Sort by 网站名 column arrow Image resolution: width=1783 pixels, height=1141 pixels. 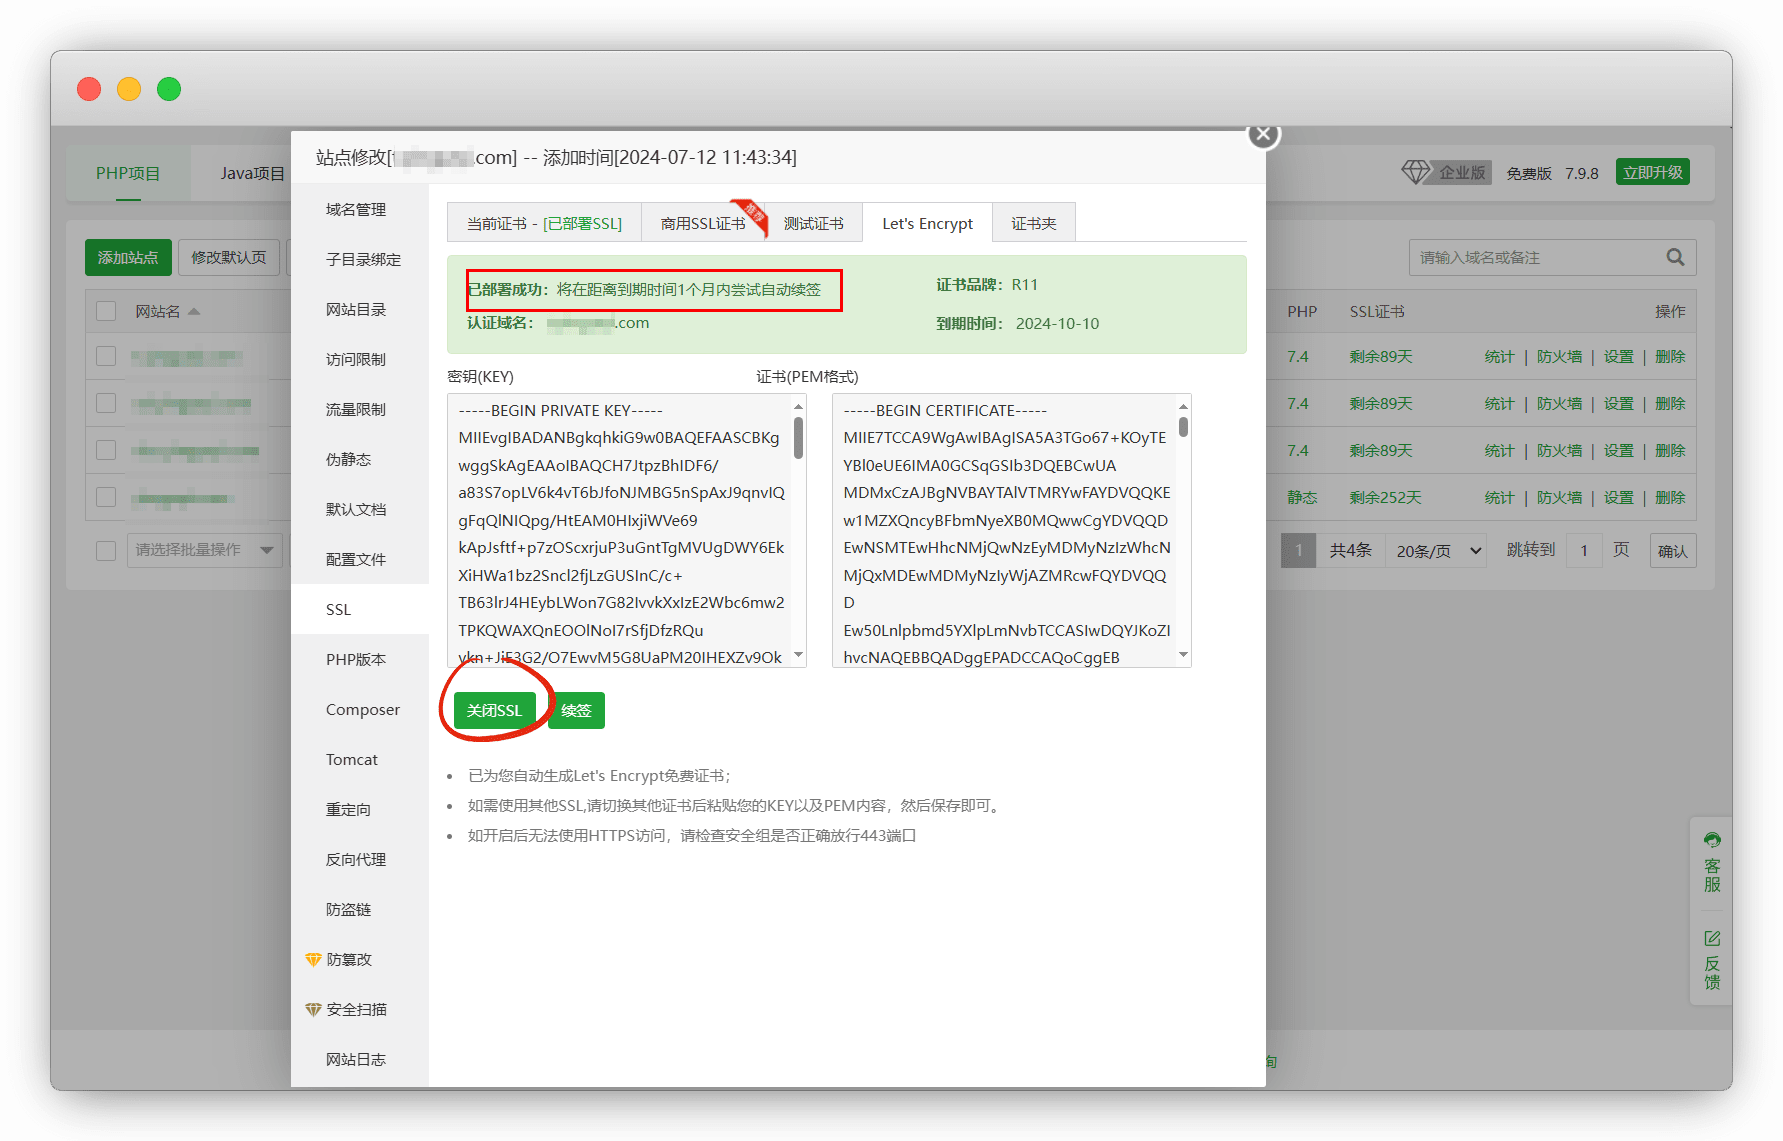pyautogui.click(x=194, y=312)
